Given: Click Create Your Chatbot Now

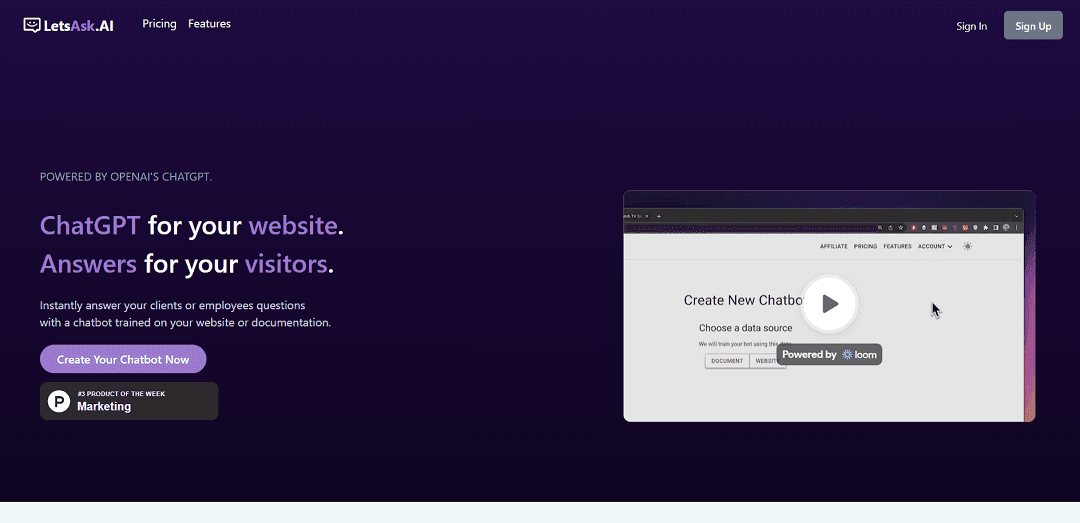Looking at the screenshot, I should click(x=123, y=359).
